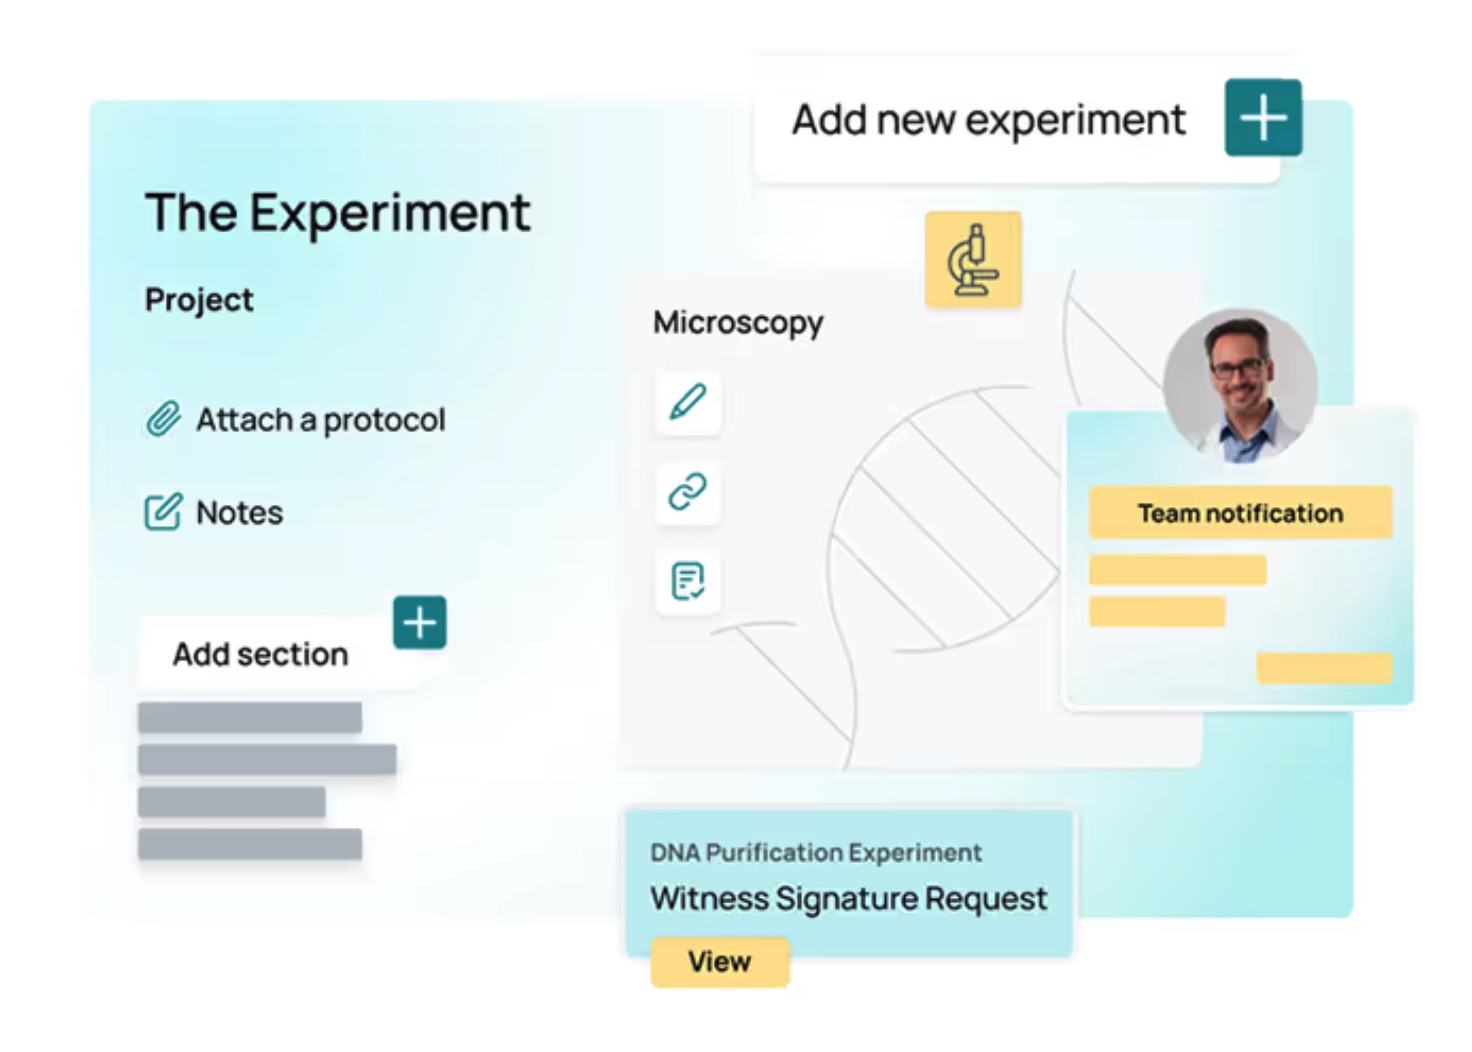The image size is (1472, 1052).
Task: Click the DNA Purification Experiment subtitle
Action: tap(815, 852)
